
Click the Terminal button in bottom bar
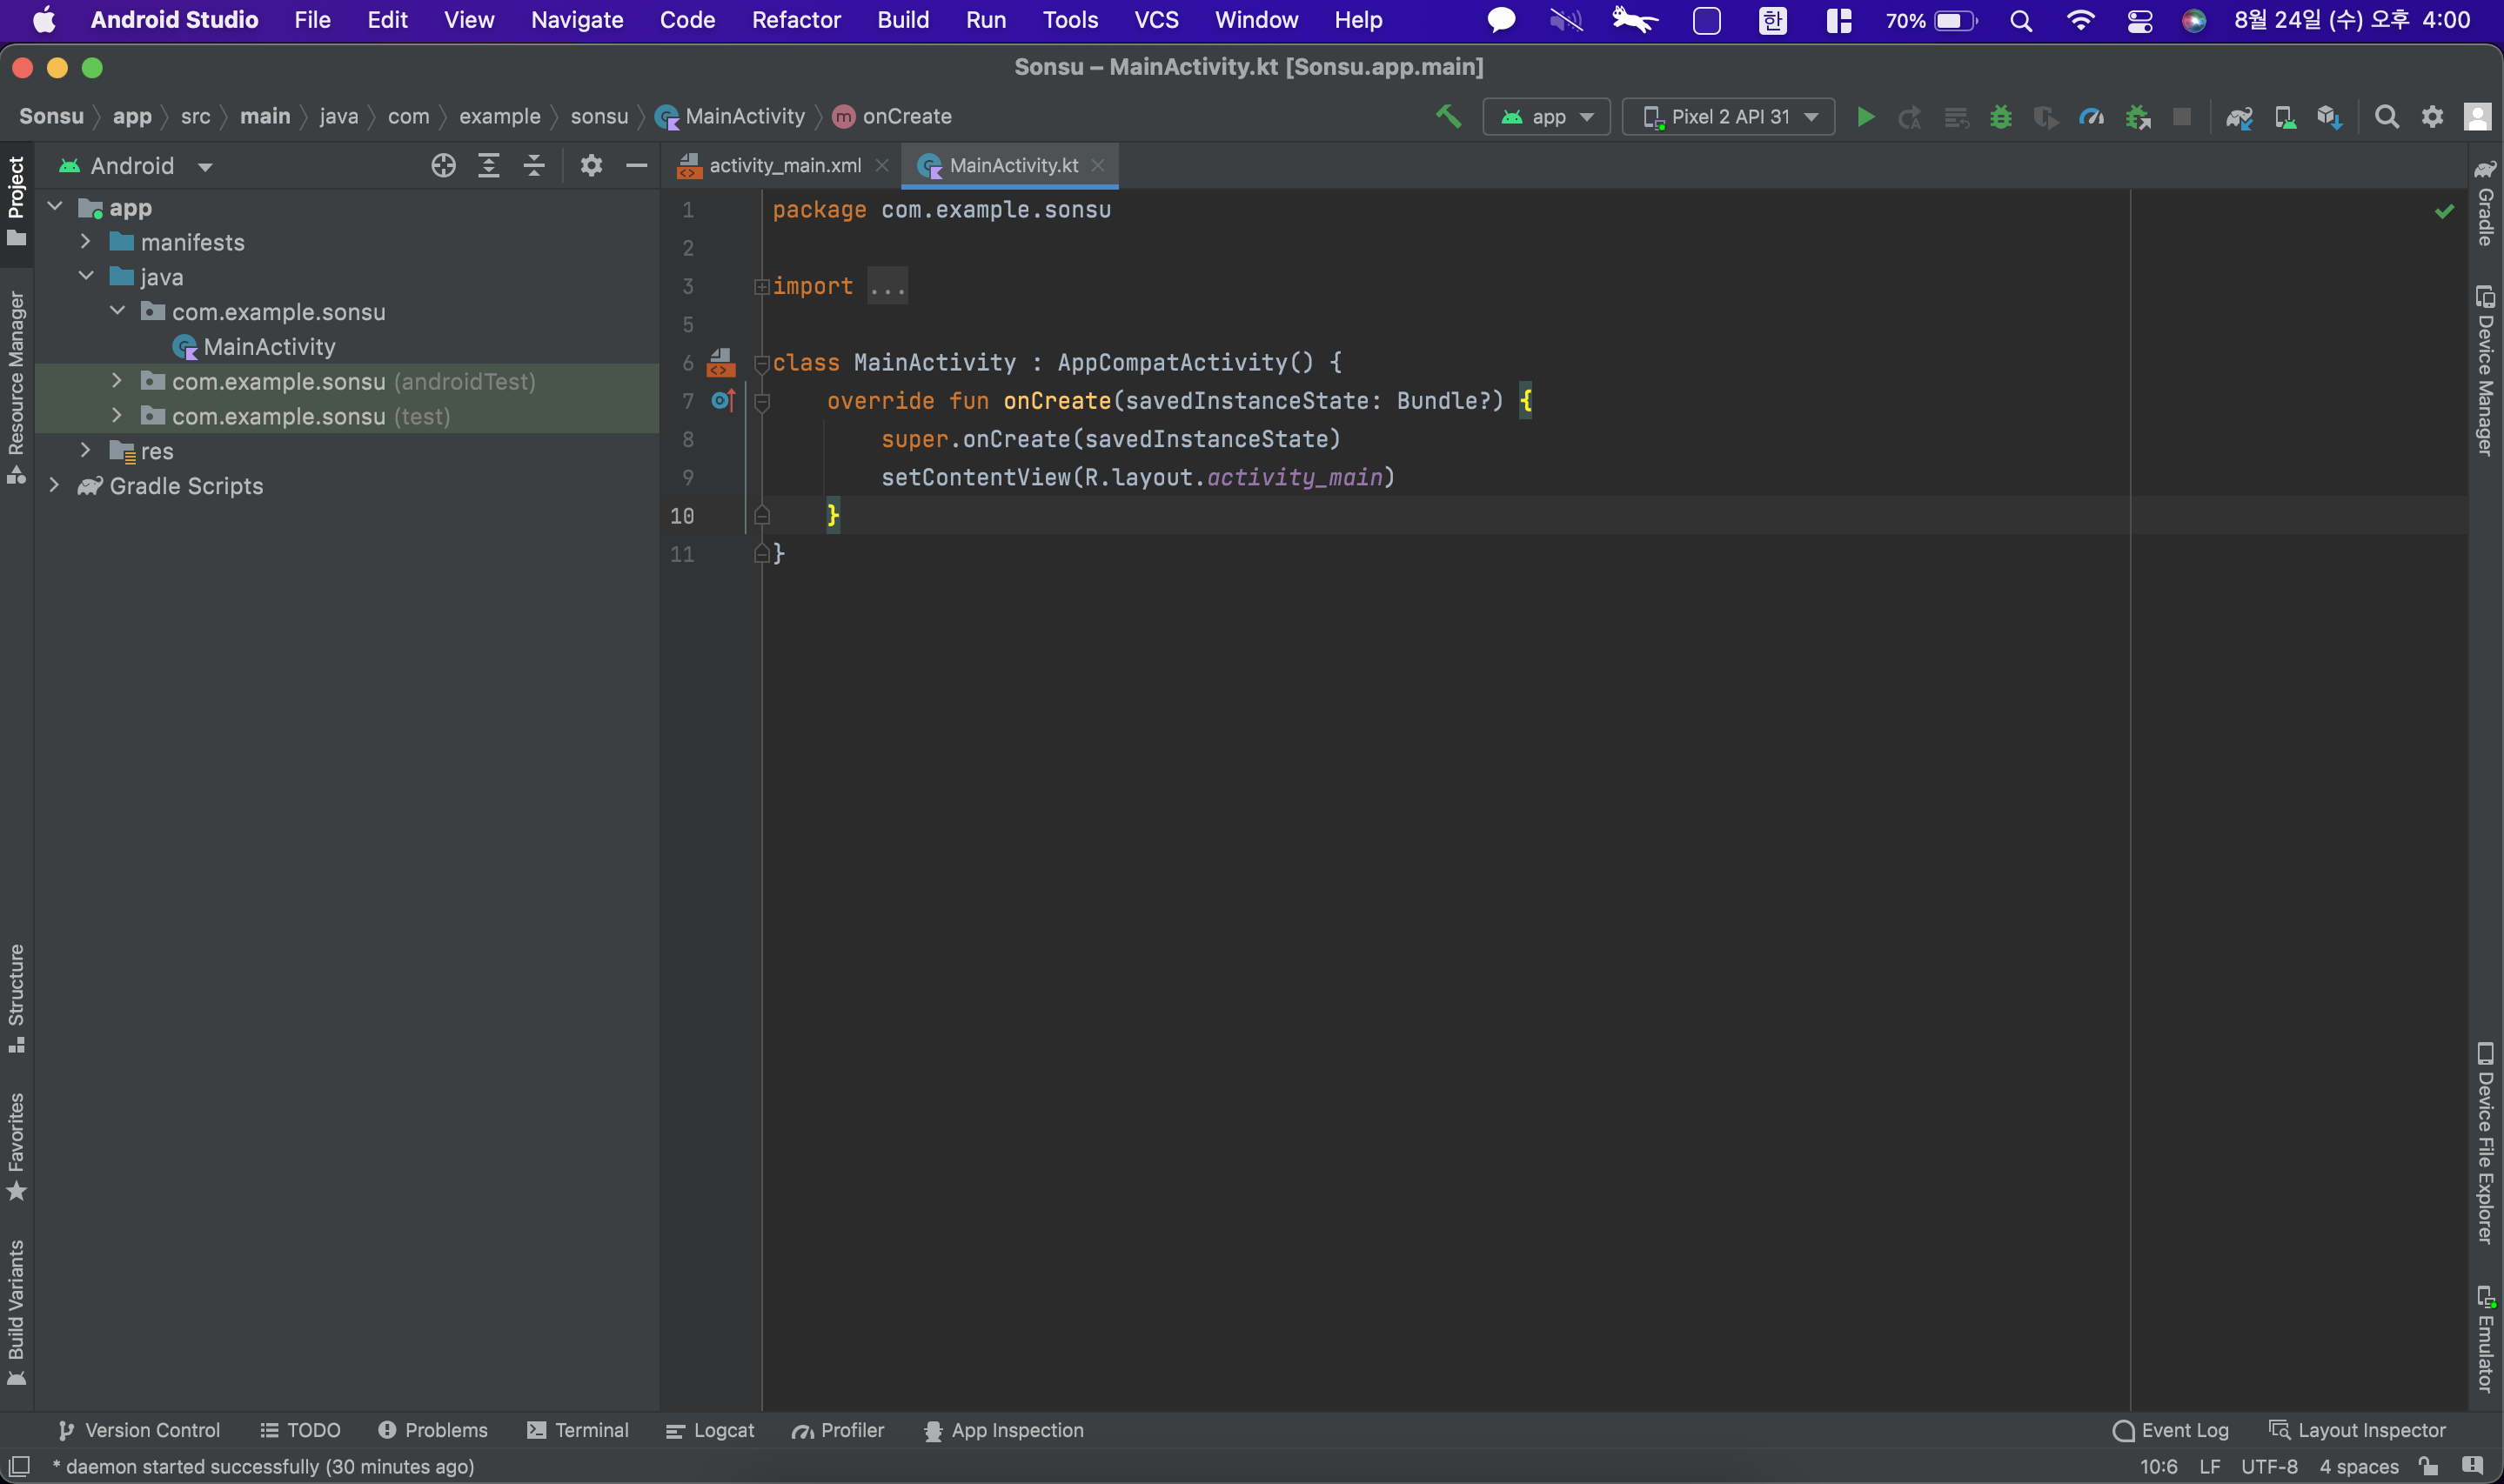point(578,1431)
